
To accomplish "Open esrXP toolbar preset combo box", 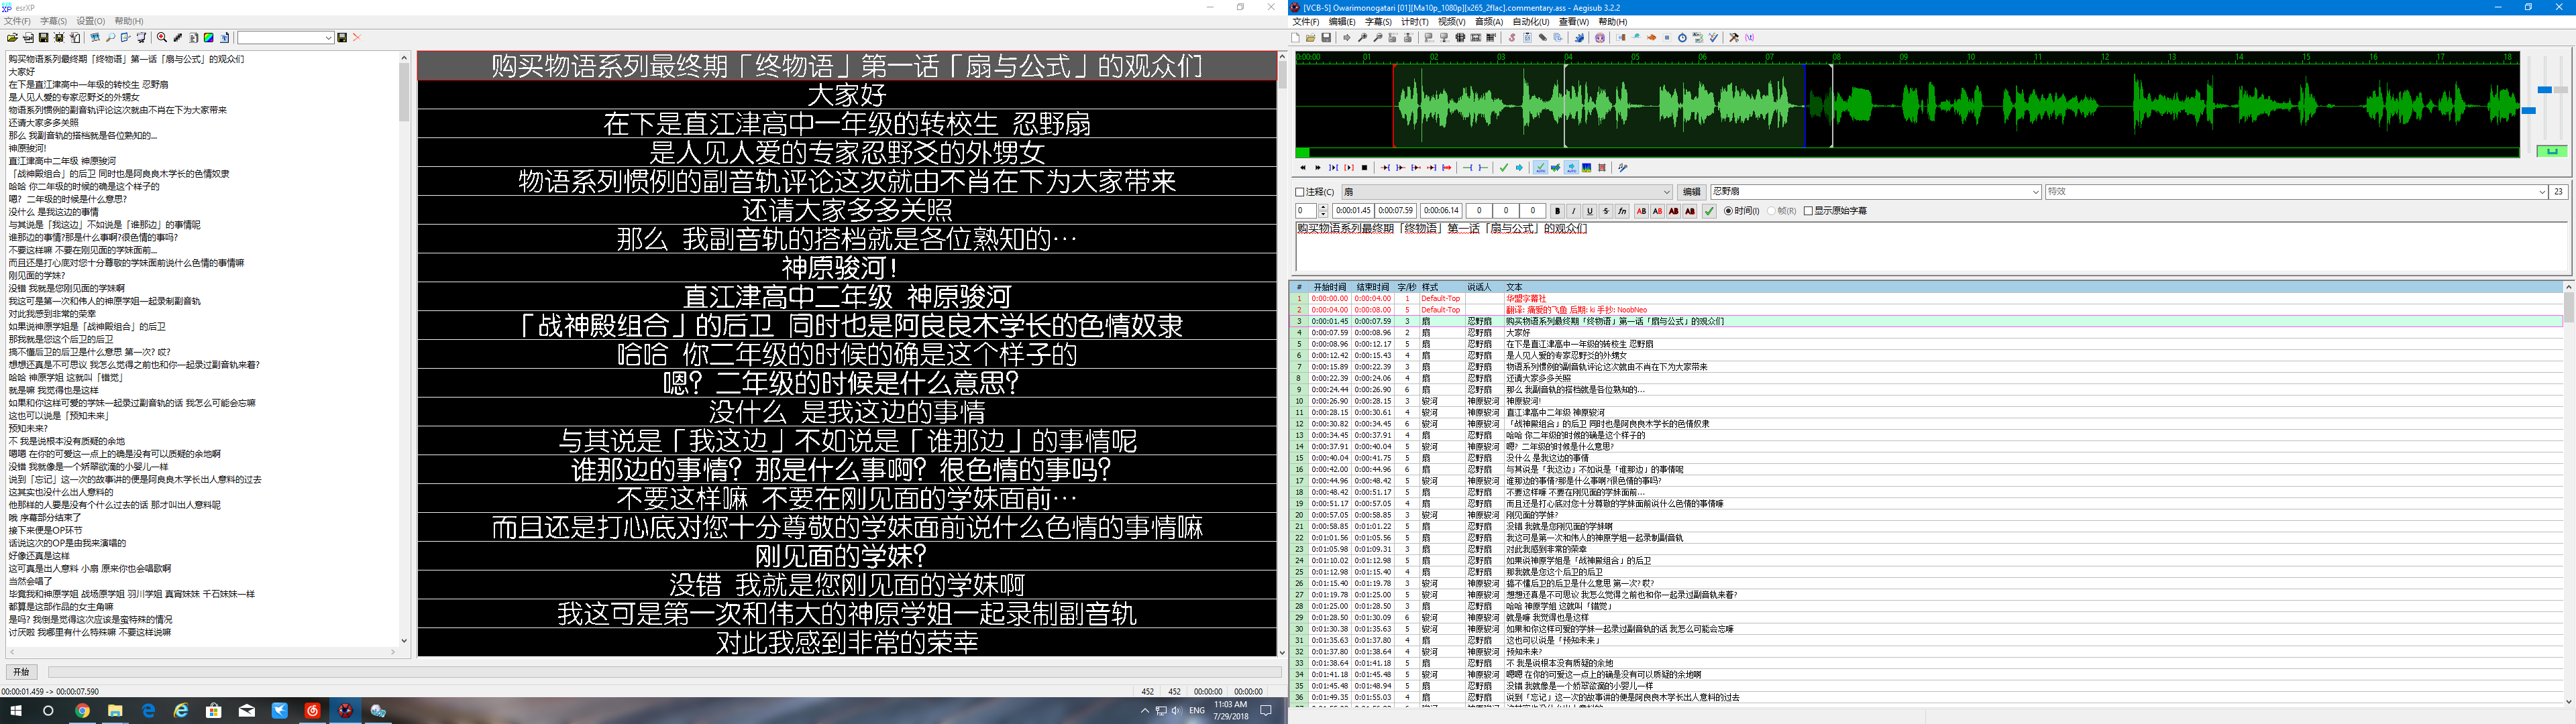I will (286, 38).
